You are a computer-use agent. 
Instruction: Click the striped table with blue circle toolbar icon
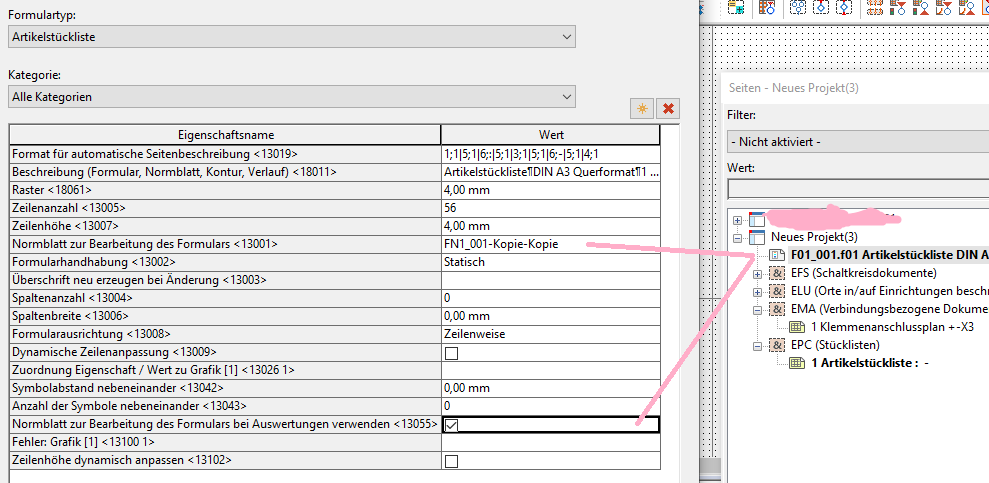click(x=766, y=7)
